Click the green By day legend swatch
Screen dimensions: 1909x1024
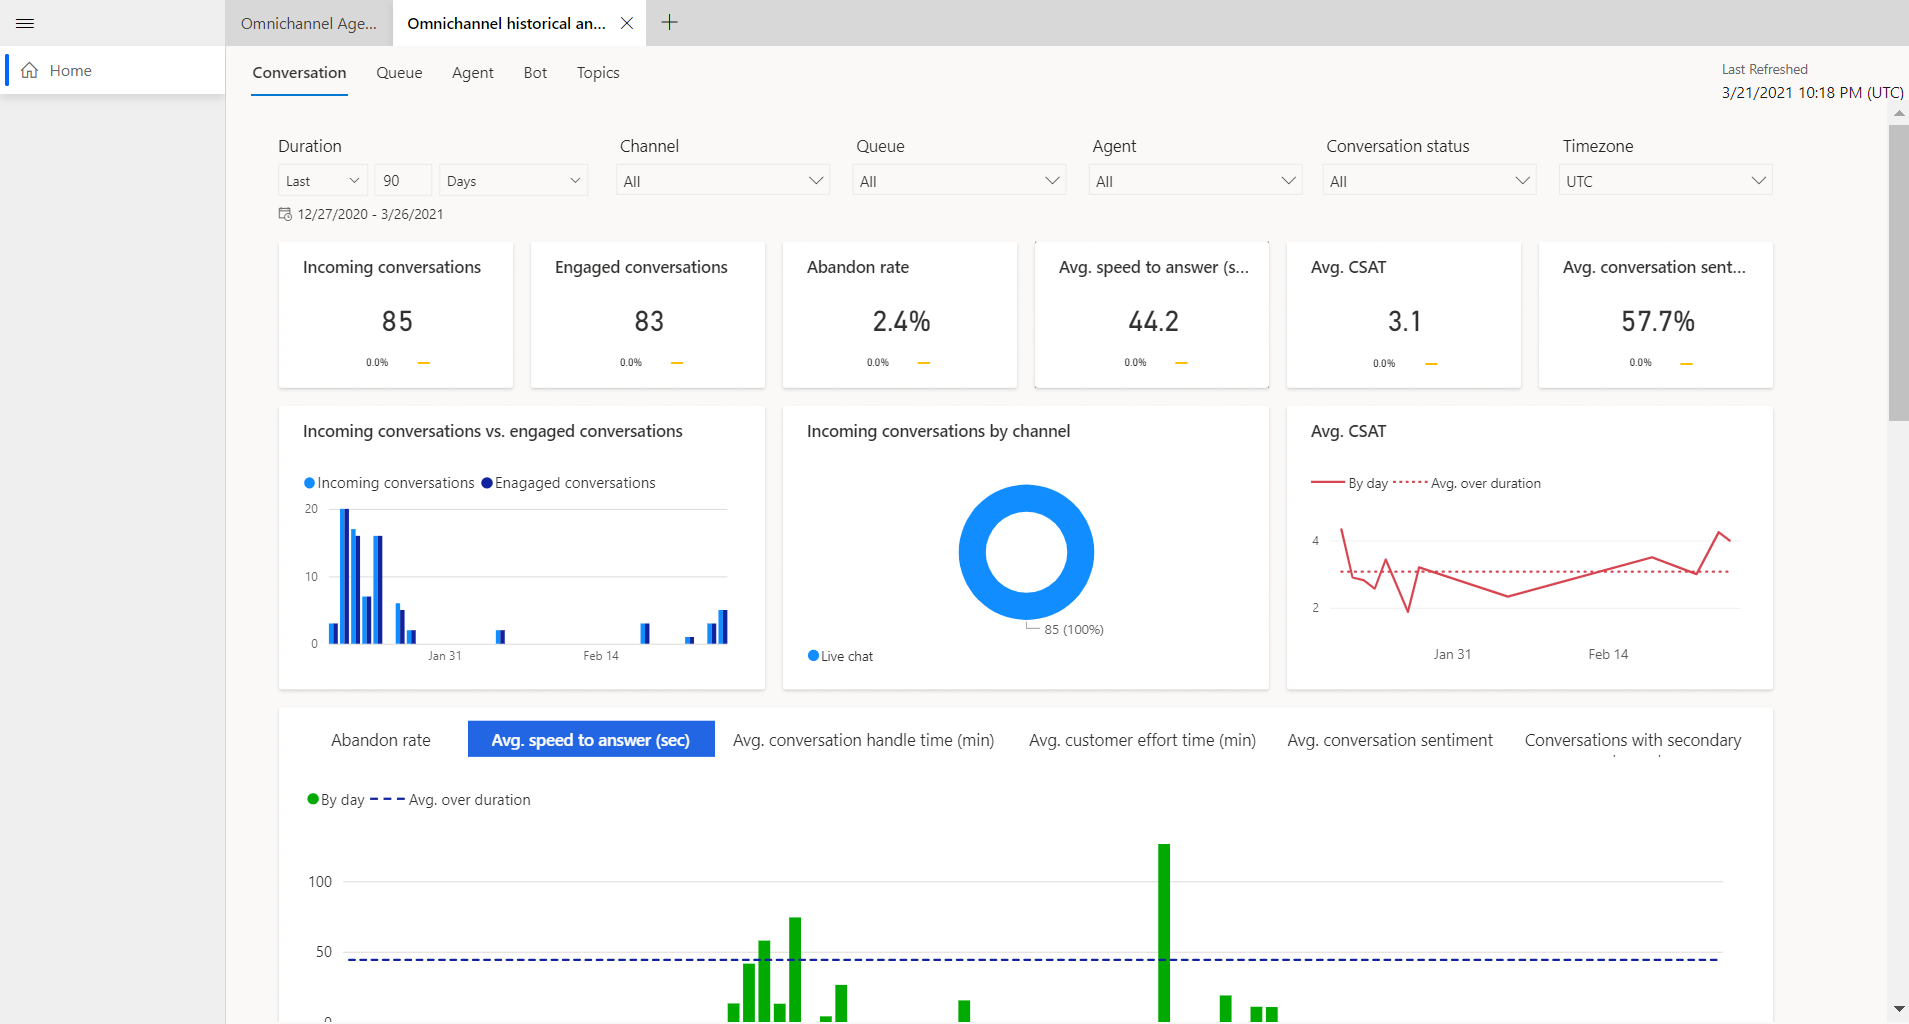tap(313, 799)
